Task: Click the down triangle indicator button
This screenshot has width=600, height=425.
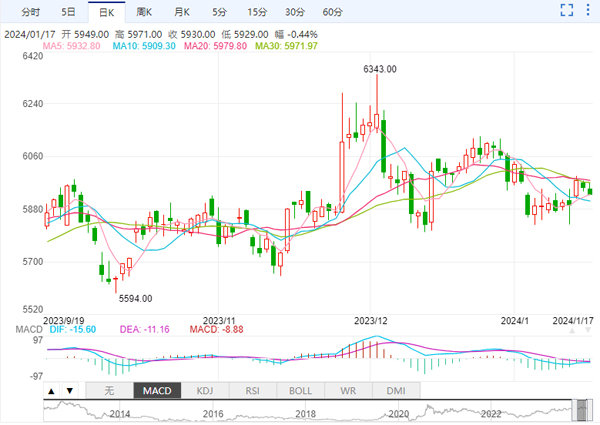Action: coord(70,391)
